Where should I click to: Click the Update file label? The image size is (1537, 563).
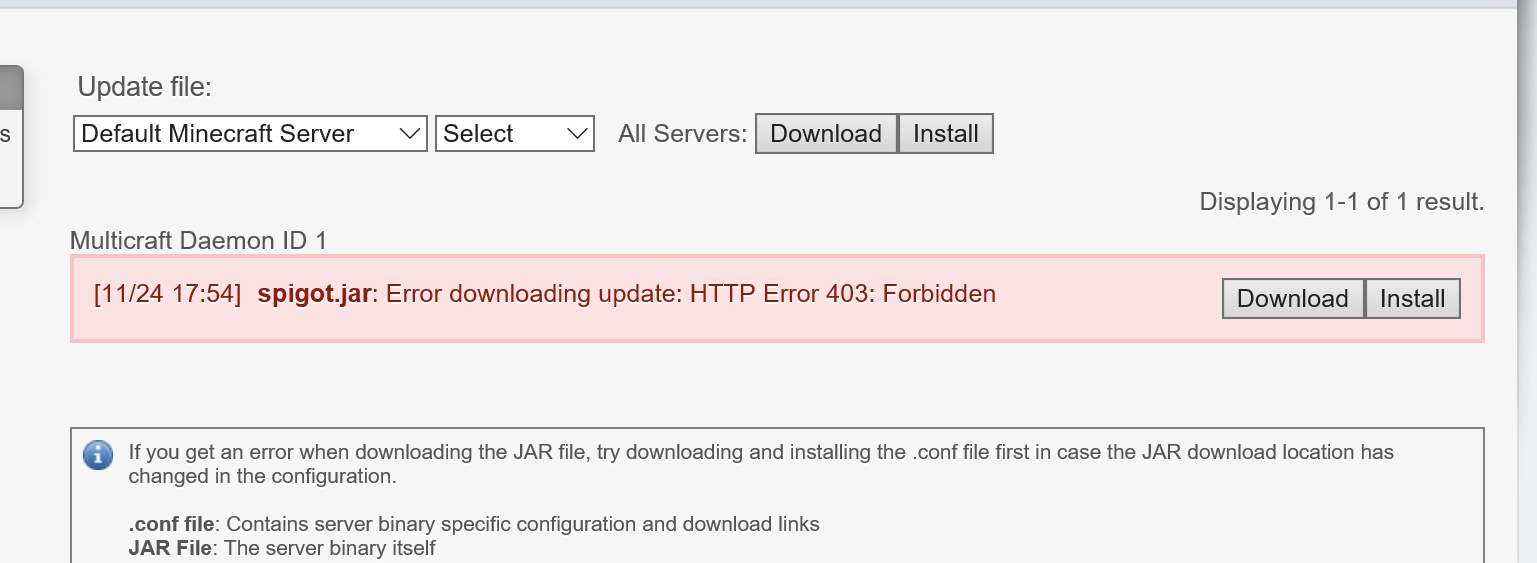(x=144, y=87)
